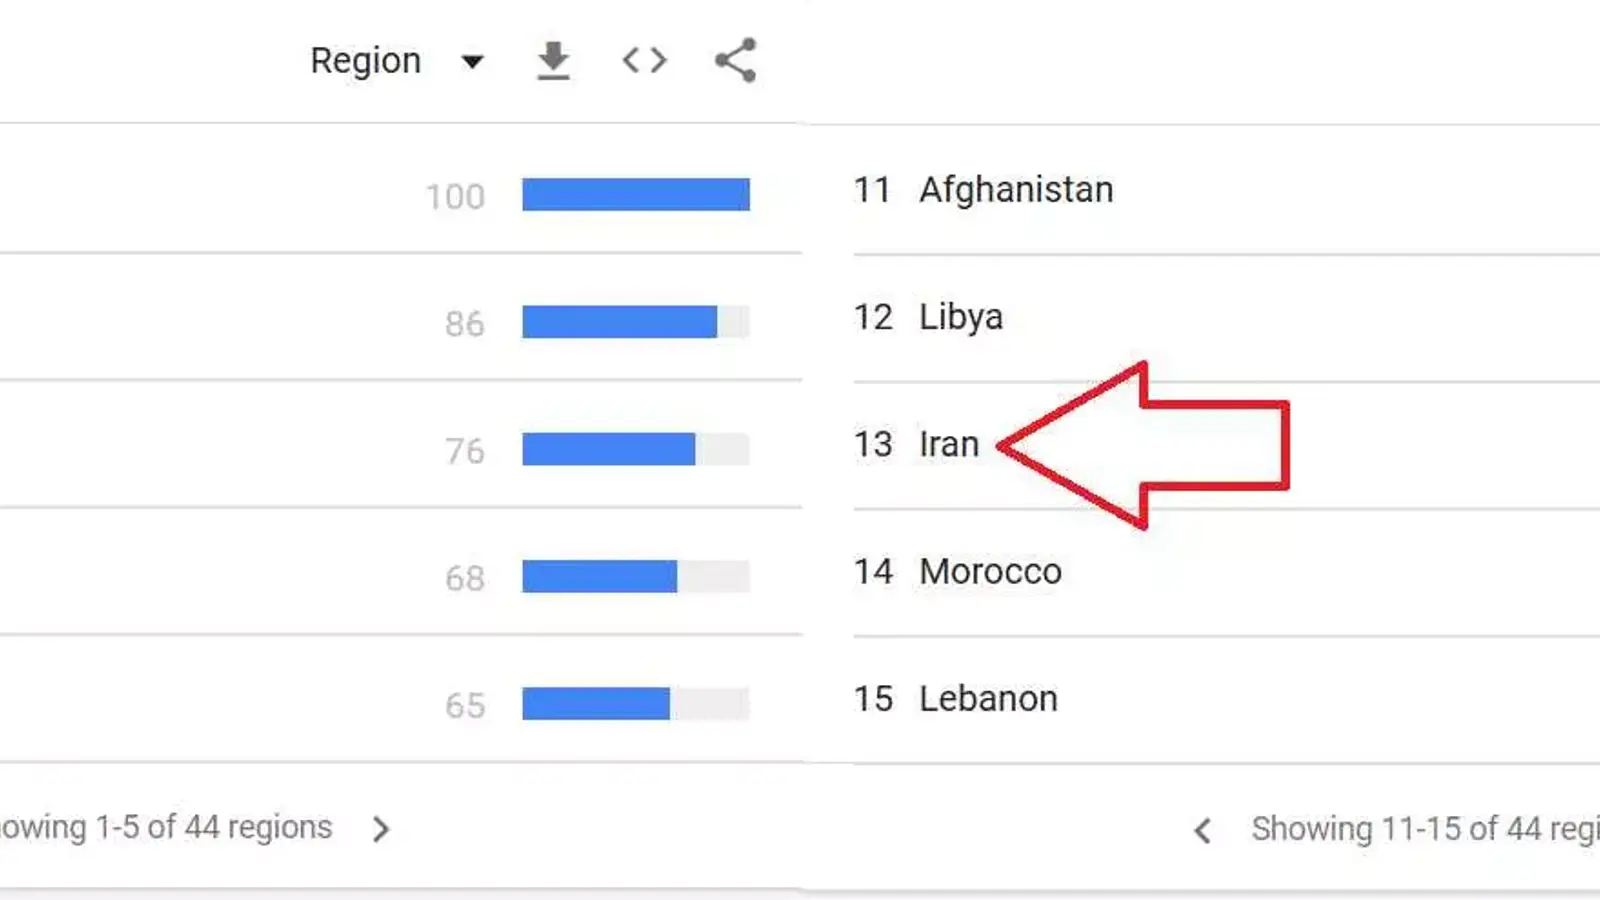Select the embed code icon

[x=643, y=60]
